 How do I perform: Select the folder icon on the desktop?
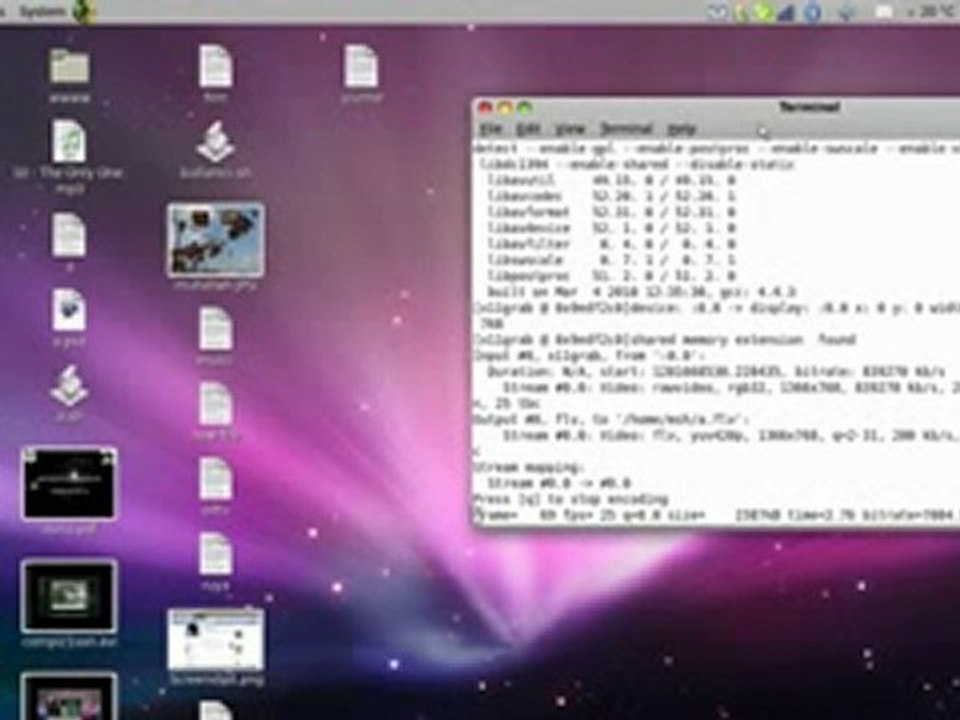[x=69, y=67]
